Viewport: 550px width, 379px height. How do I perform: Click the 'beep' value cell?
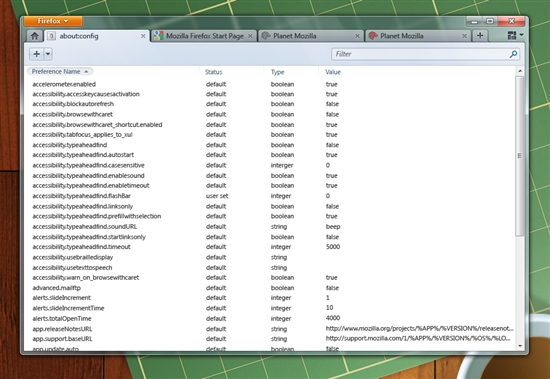[333, 227]
